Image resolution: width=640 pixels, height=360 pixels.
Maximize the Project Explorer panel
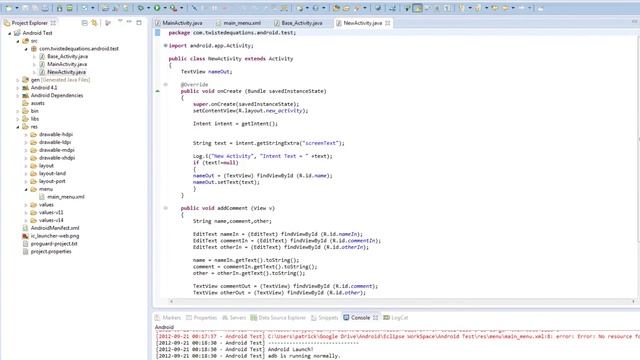tap(139, 22)
